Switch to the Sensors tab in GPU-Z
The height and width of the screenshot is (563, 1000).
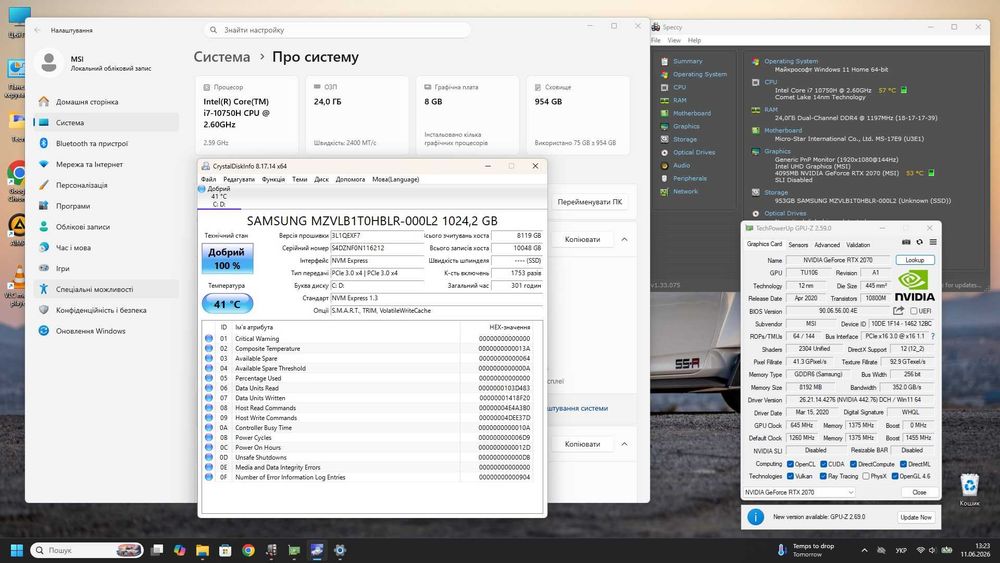point(798,245)
